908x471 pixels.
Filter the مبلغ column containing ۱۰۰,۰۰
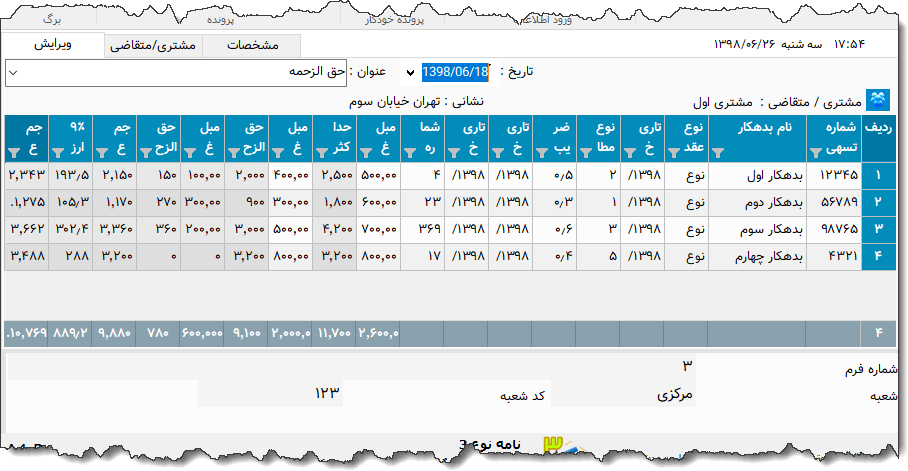coord(190,153)
